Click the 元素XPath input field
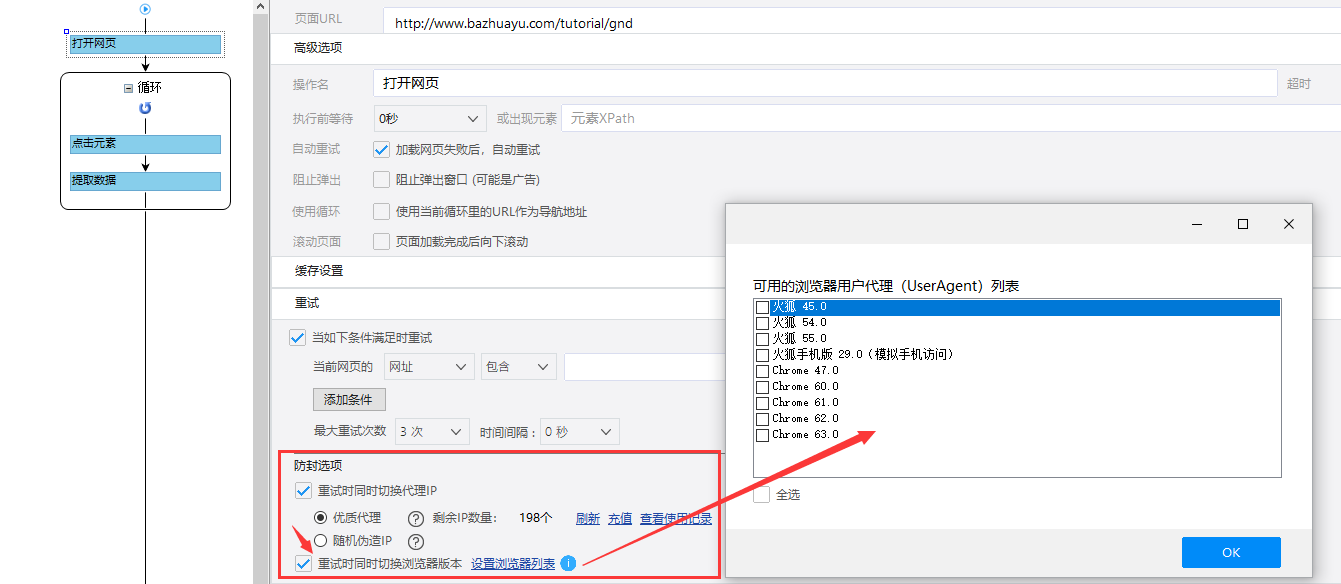Screen dimensions: 1341x584 pos(950,118)
